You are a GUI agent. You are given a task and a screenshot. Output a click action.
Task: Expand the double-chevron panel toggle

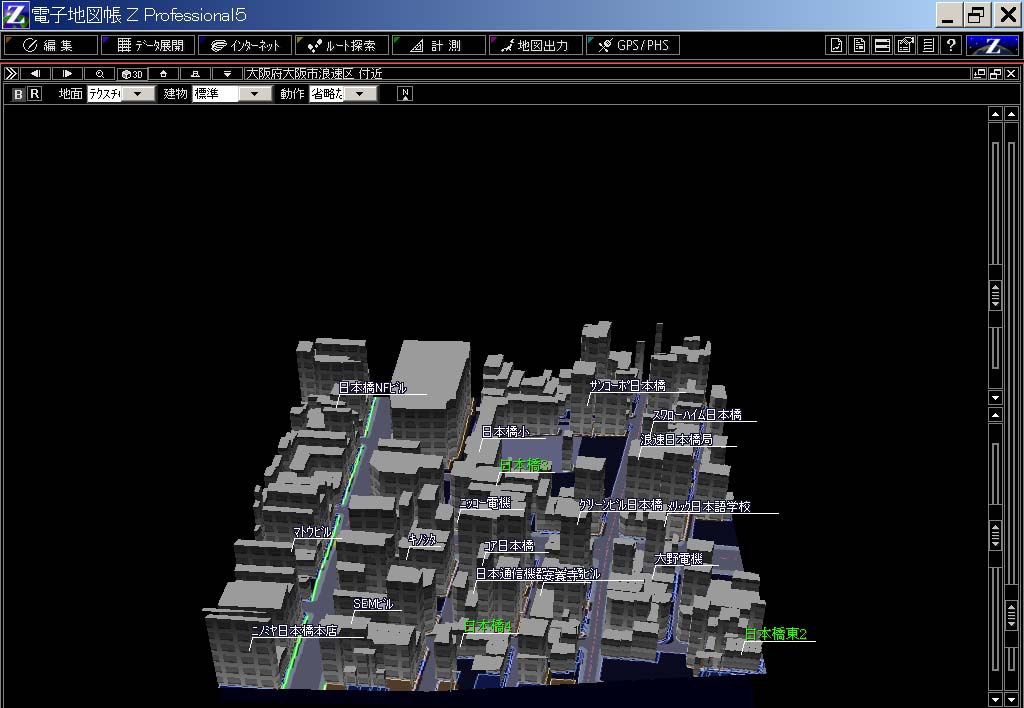tap(11, 74)
